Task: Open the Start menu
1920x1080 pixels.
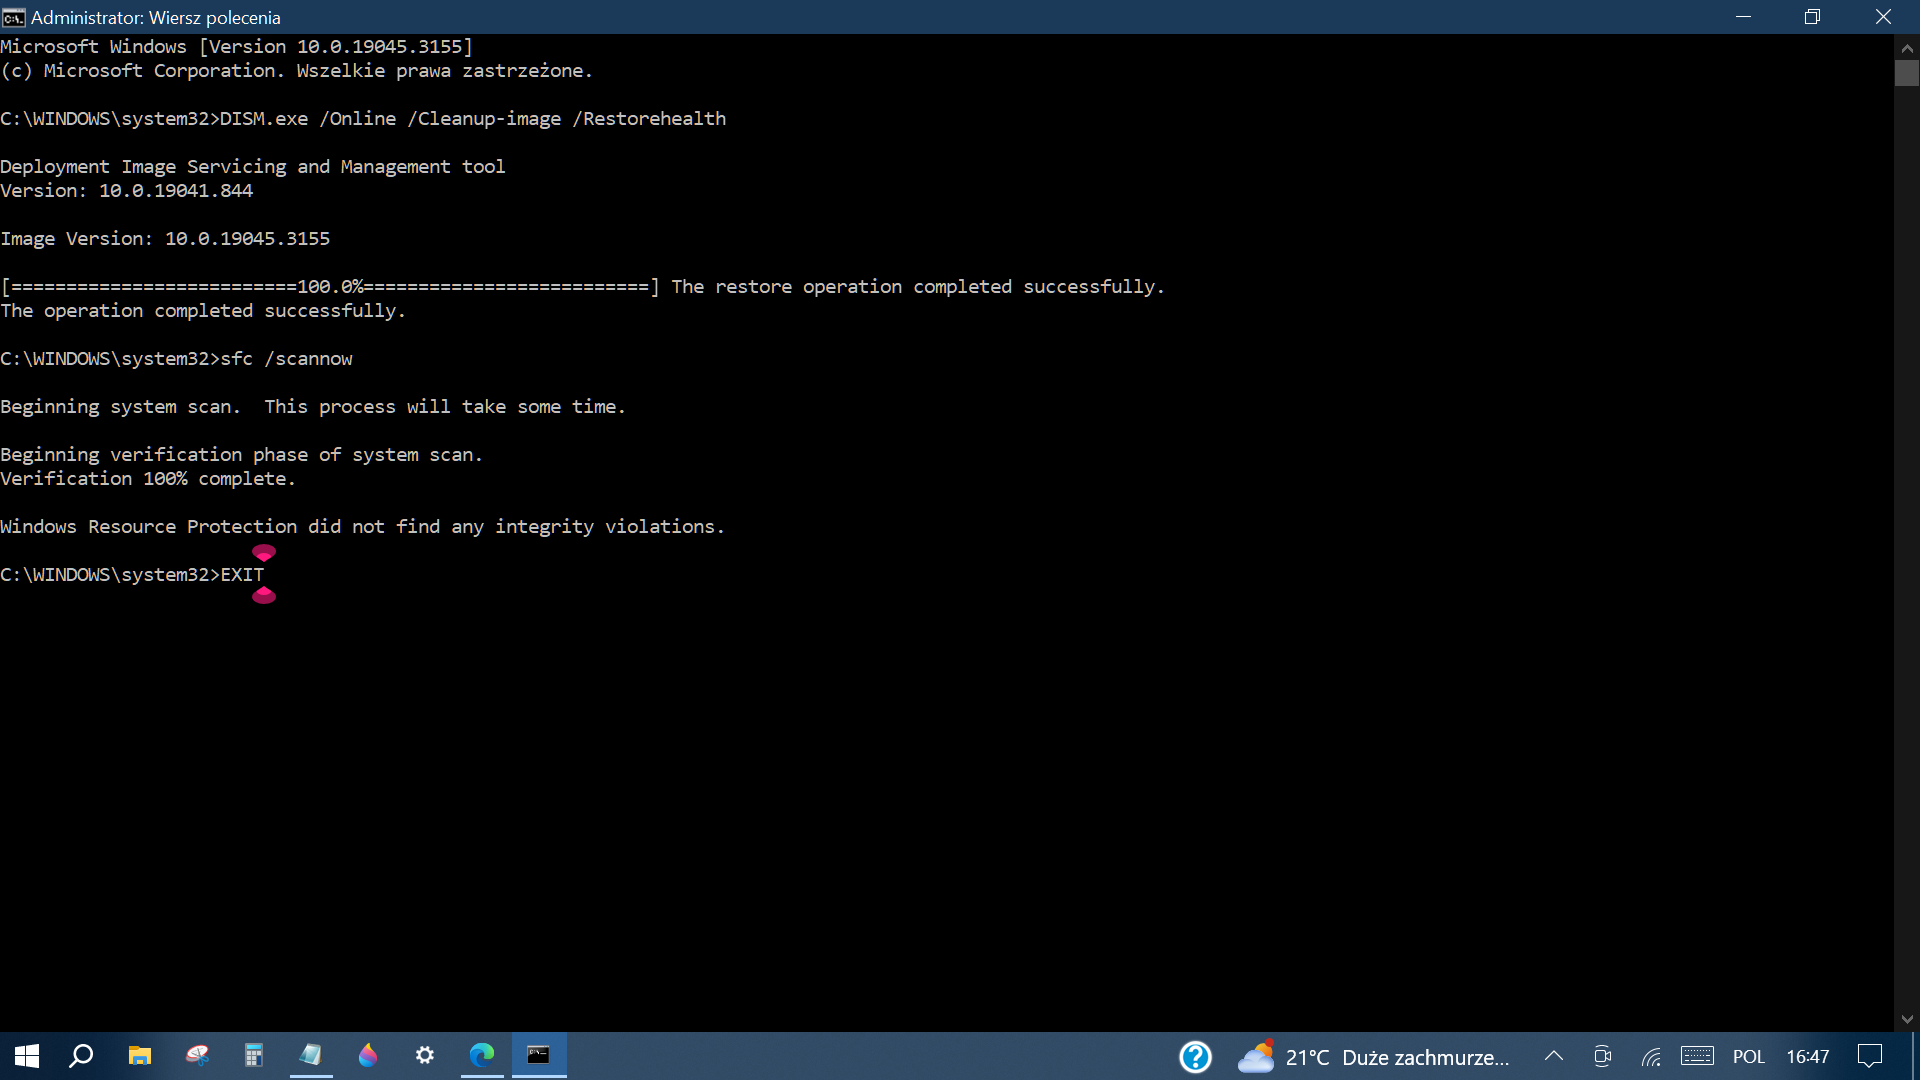Action: tap(24, 1055)
